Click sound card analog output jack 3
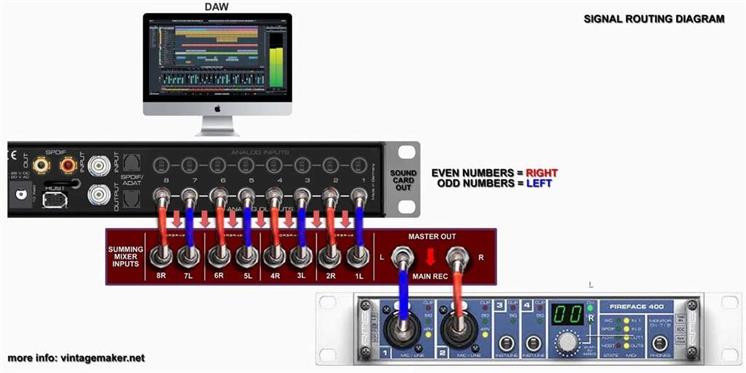 [x=302, y=195]
